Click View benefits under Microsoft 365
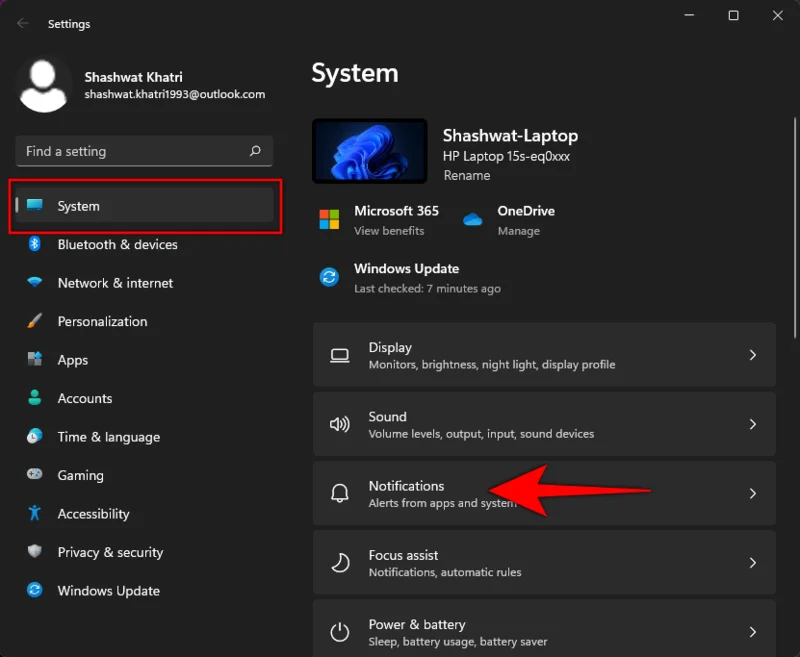The image size is (800, 657). 388,228
